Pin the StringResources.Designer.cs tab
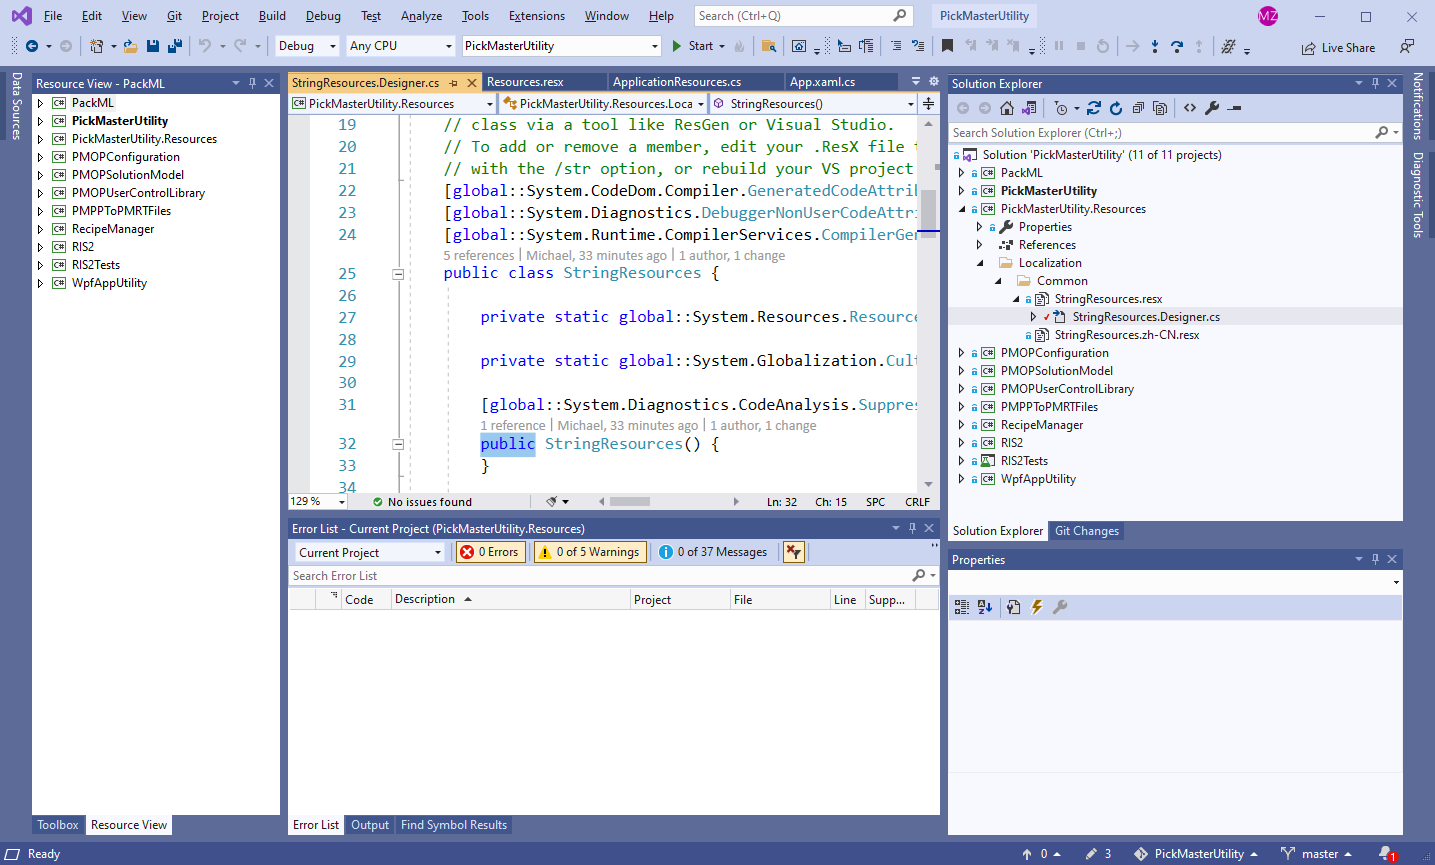This screenshot has width=1435, height=865. coord(454,83)
